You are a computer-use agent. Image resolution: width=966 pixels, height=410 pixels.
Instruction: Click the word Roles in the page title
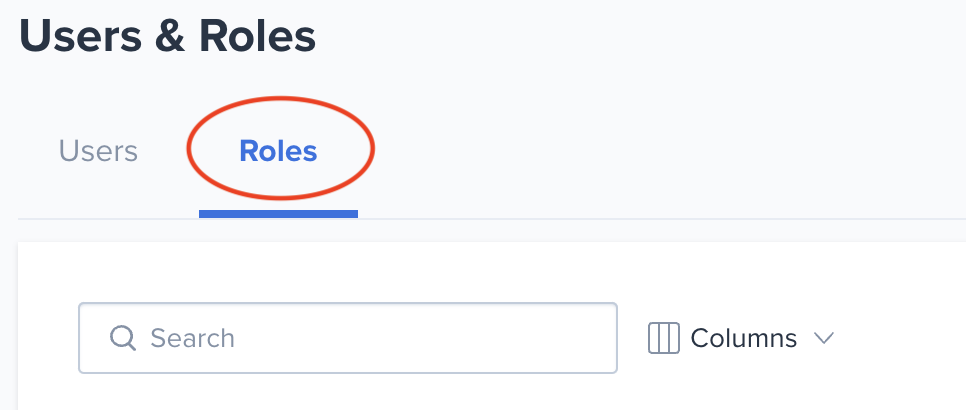257,36
